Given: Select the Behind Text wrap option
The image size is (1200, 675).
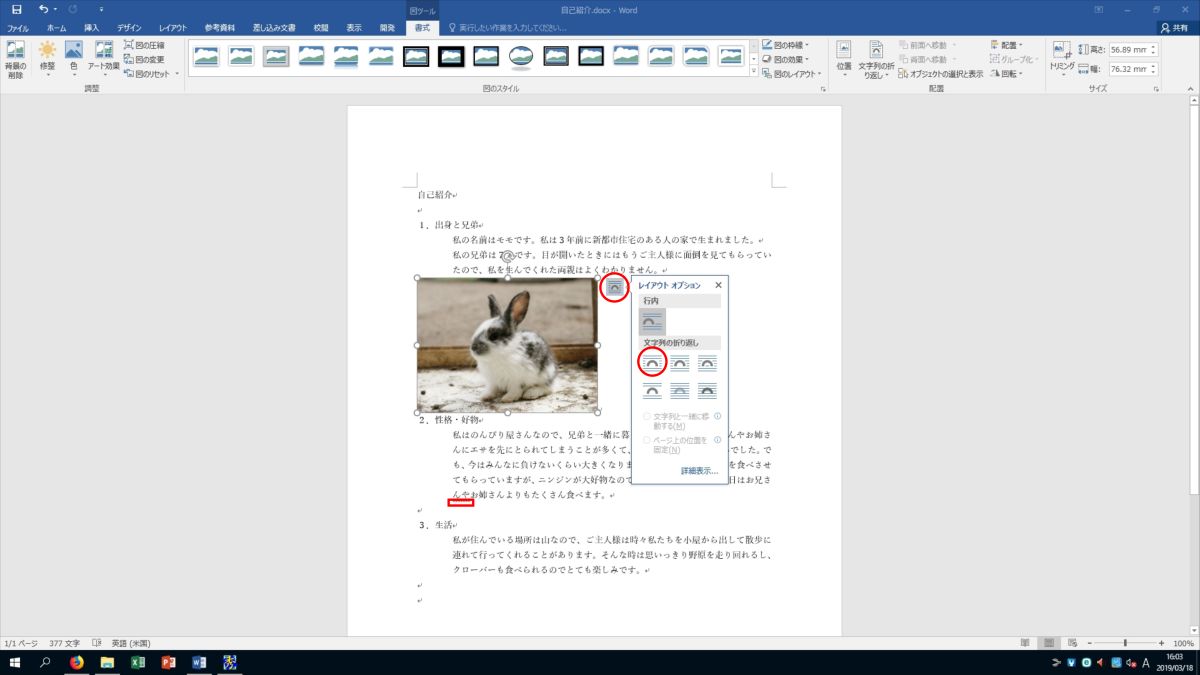Looking at the screenshot, I should [680, 390].
